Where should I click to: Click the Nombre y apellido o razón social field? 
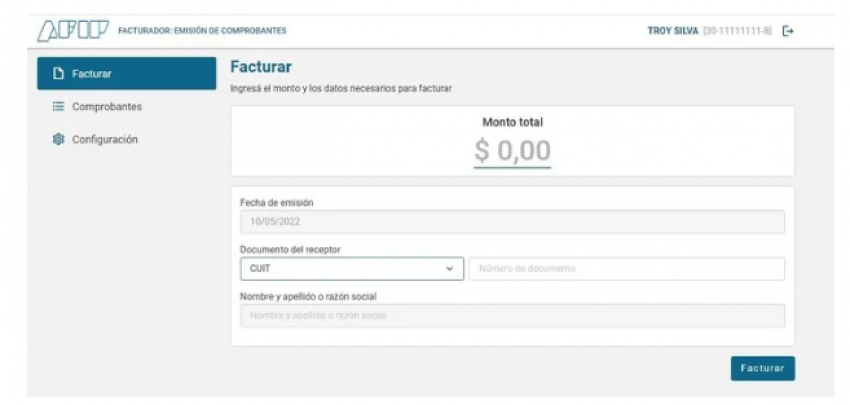coord(512,316)
